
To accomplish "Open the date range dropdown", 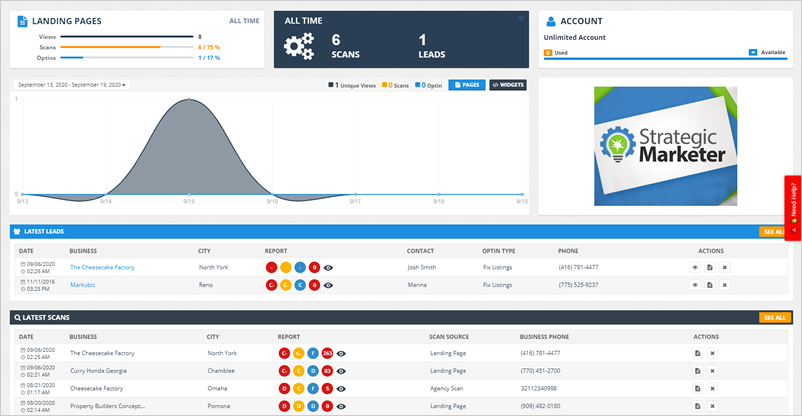I will point(72,85).
